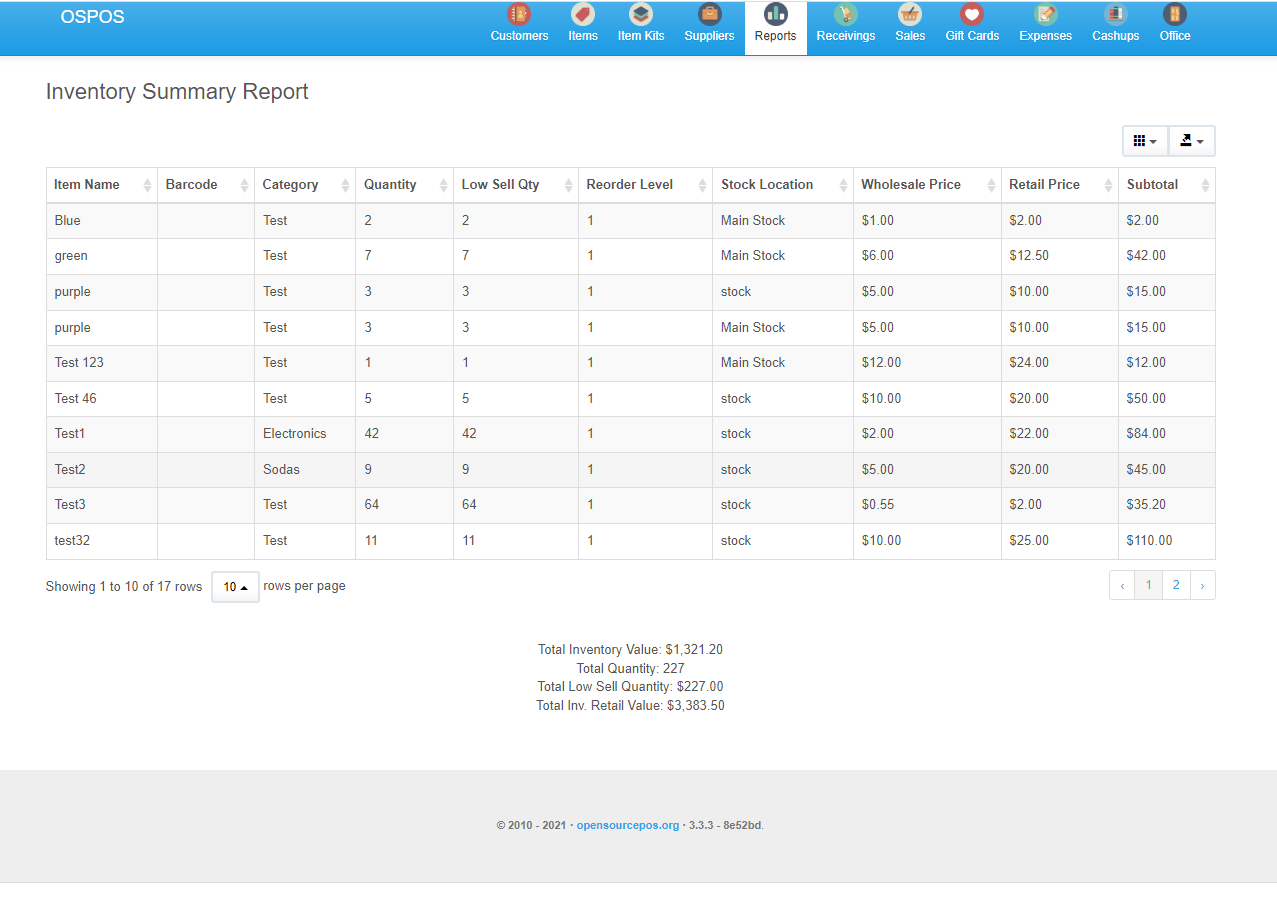Open the export format dropdown
This screenshot has height=911, width=1277.
tap(1191, 140)
